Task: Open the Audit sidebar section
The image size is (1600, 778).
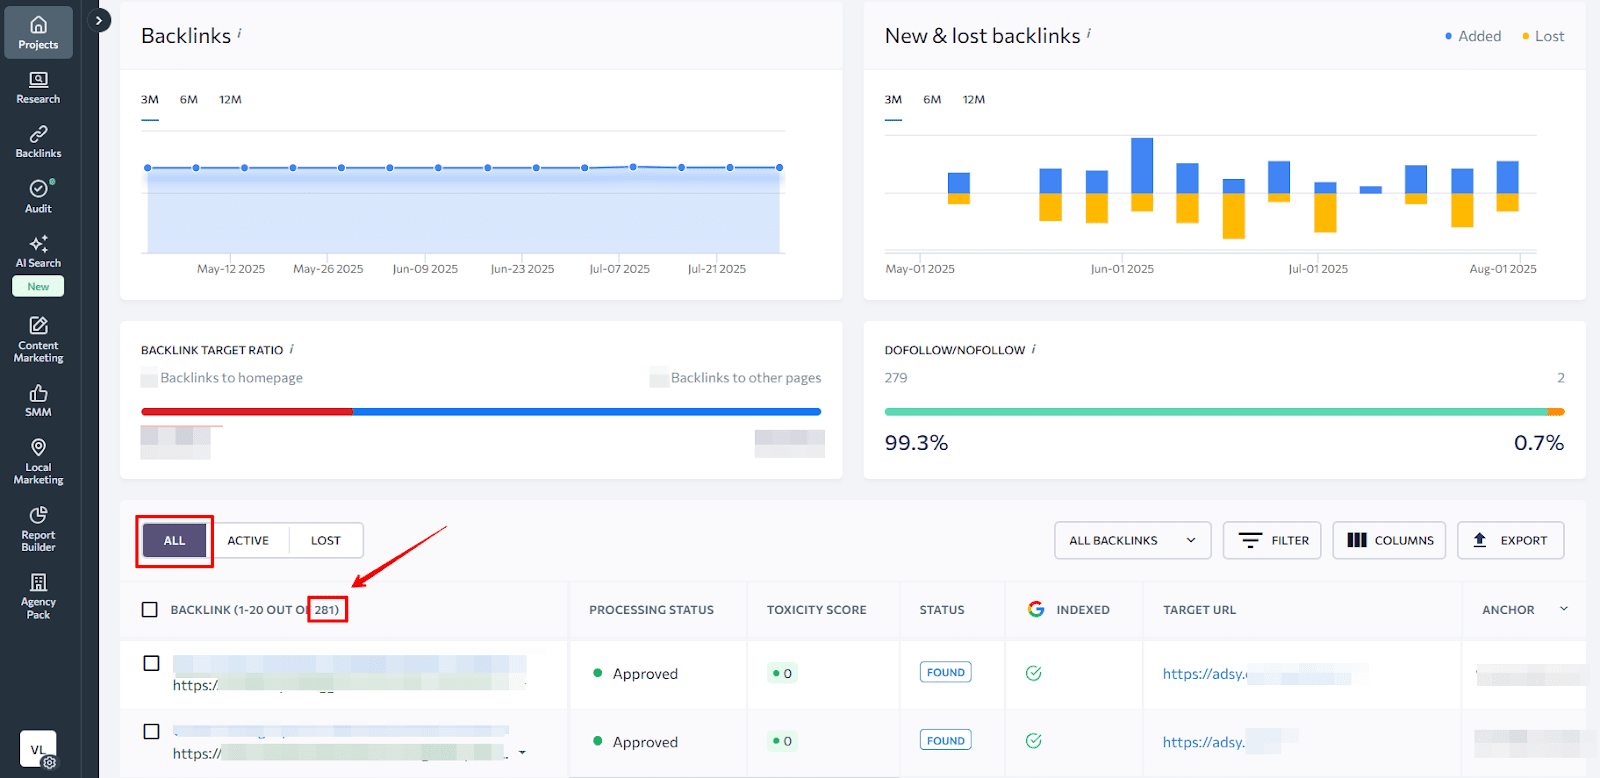Action: (x=38, y=196)
